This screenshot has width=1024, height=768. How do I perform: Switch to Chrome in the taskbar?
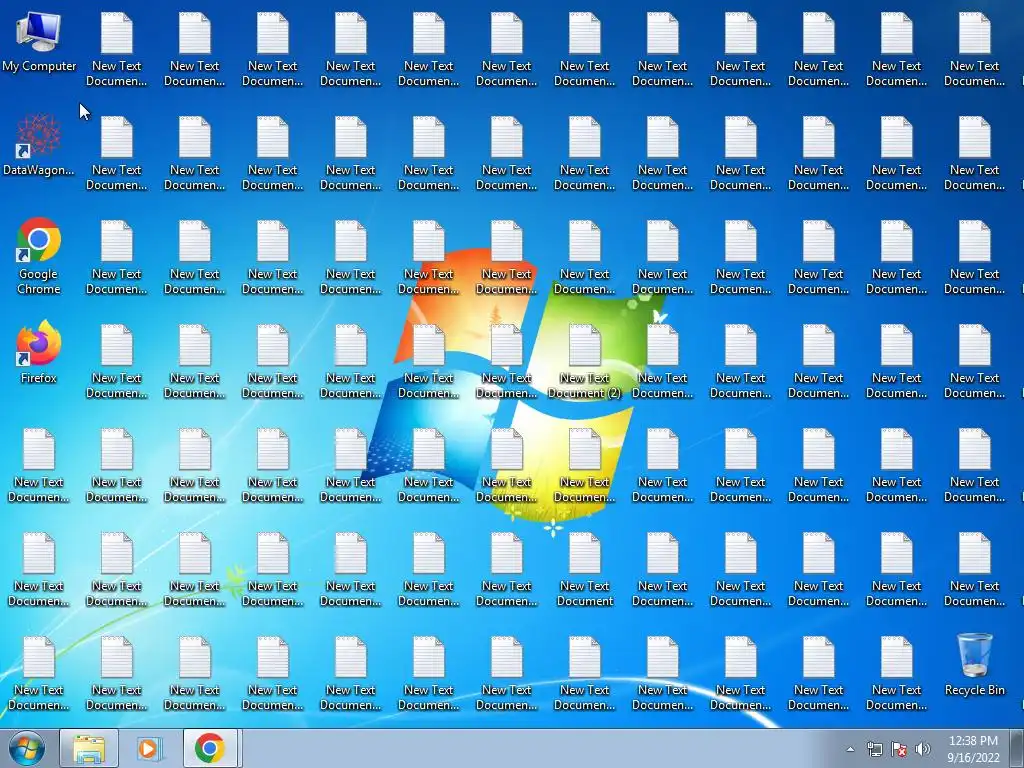210,748
